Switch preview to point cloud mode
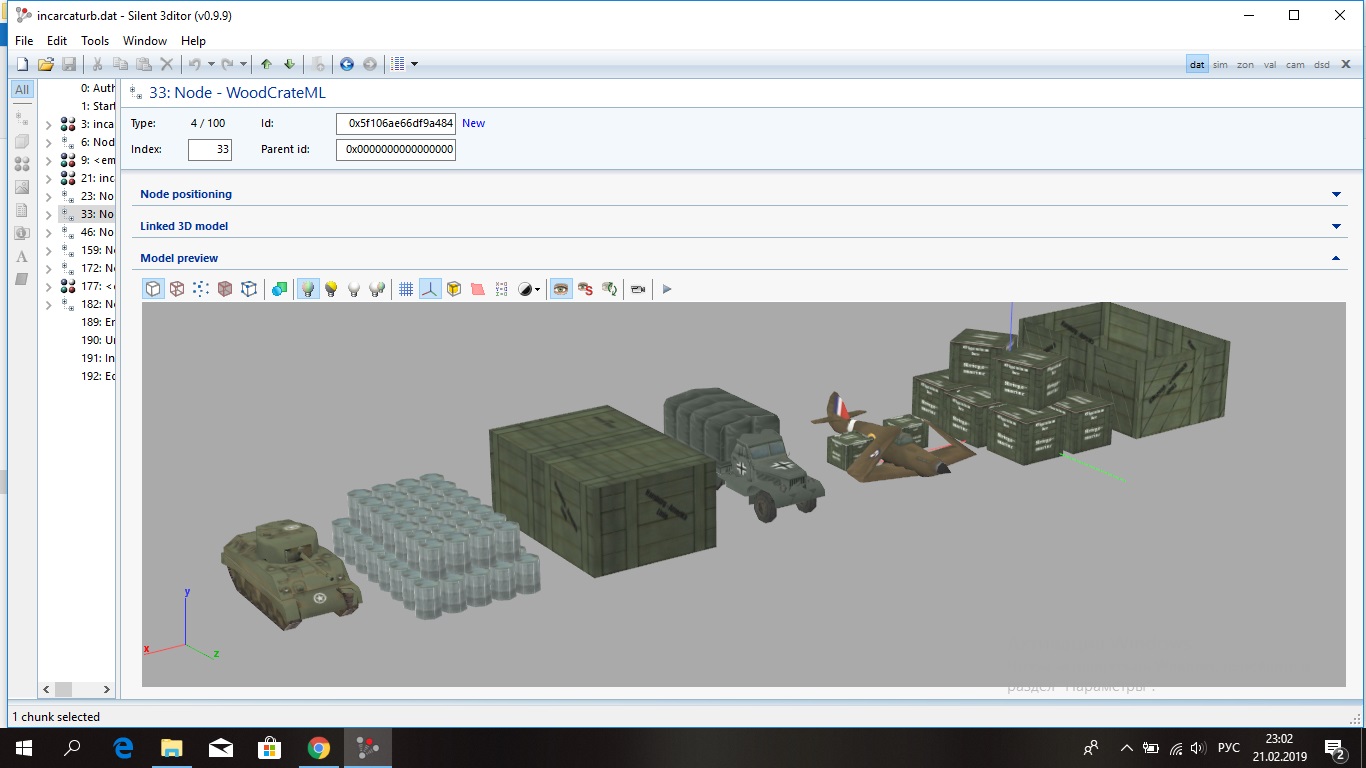Screen dimensions: 1366x768 coord(201,289)
